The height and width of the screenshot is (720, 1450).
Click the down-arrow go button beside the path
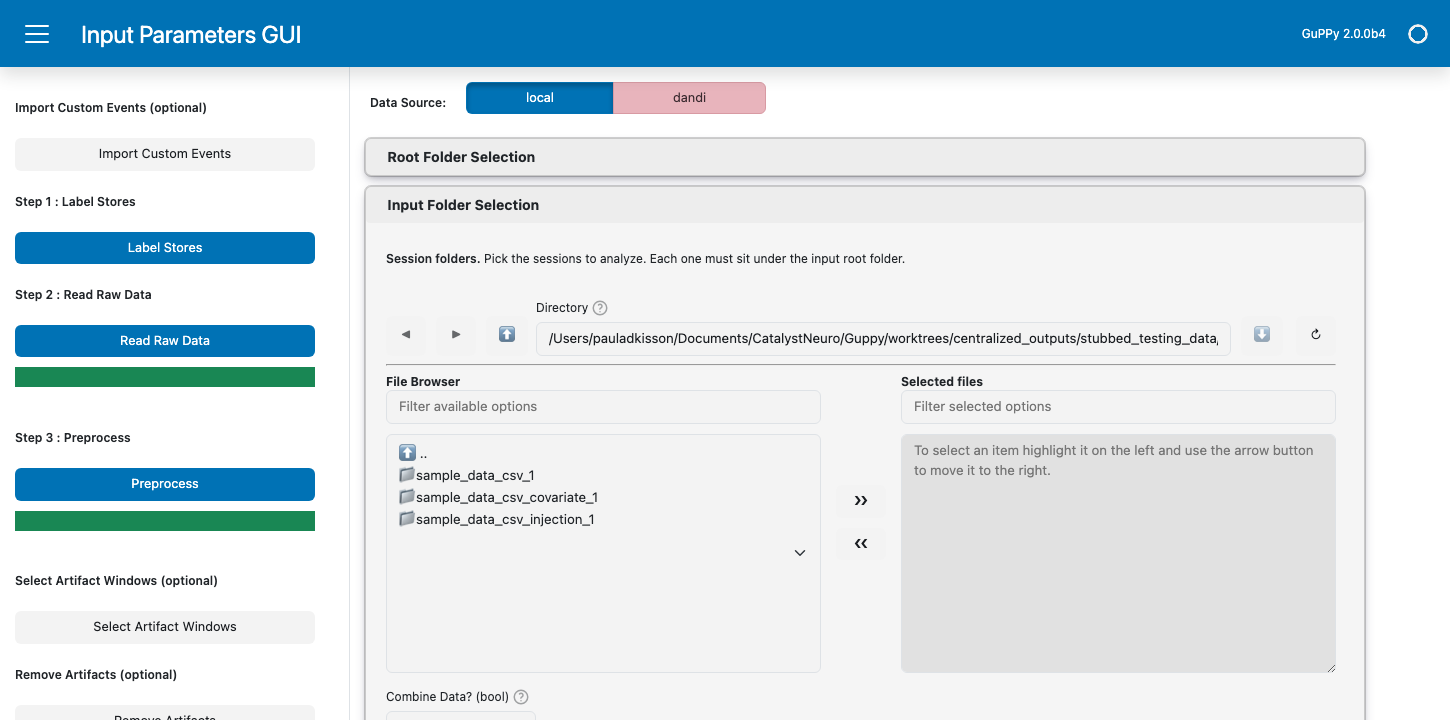(x=1262, y=334)
